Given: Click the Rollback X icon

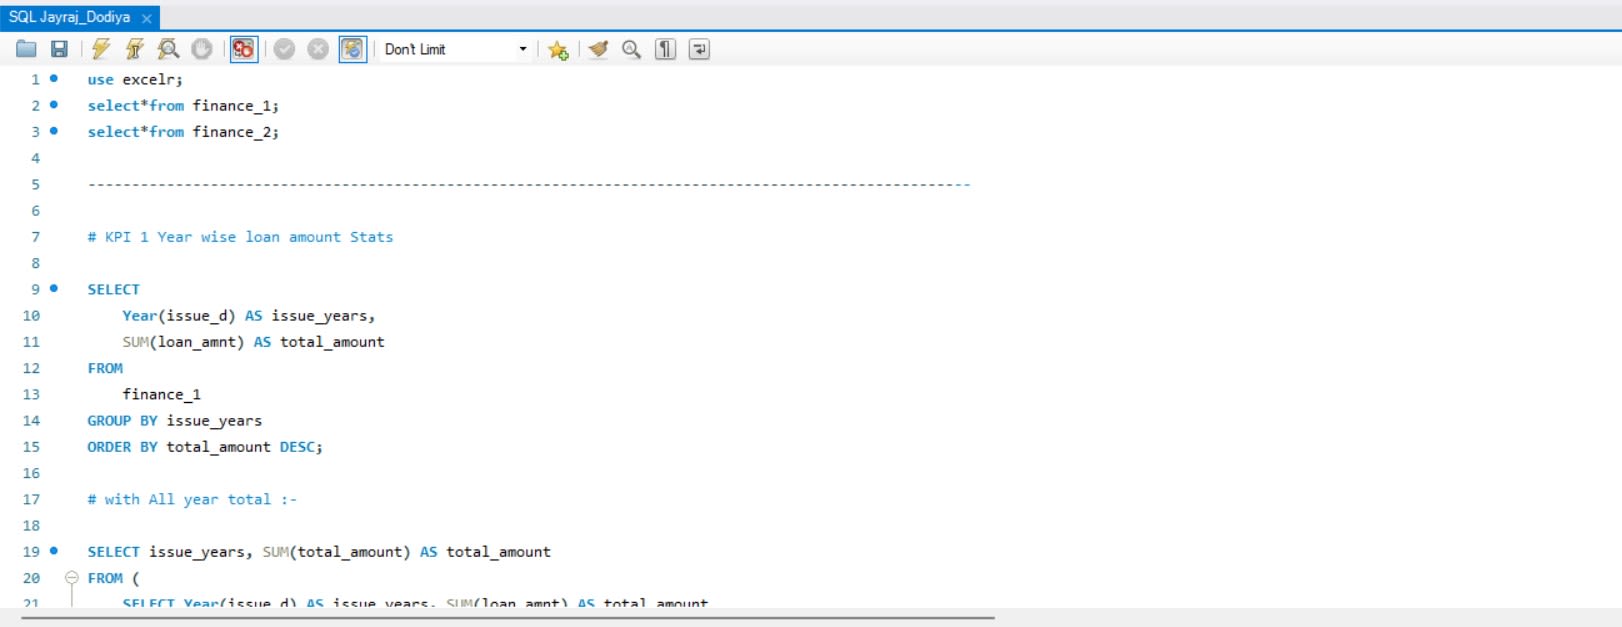Looking at the screenshot, I should (318, 49).
